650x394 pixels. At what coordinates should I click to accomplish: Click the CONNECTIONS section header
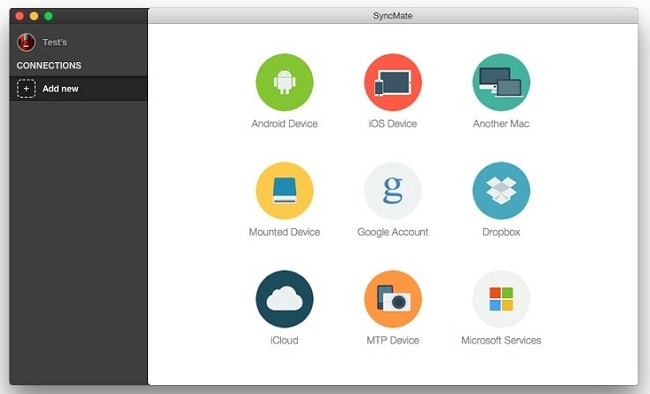pos(49,66)
